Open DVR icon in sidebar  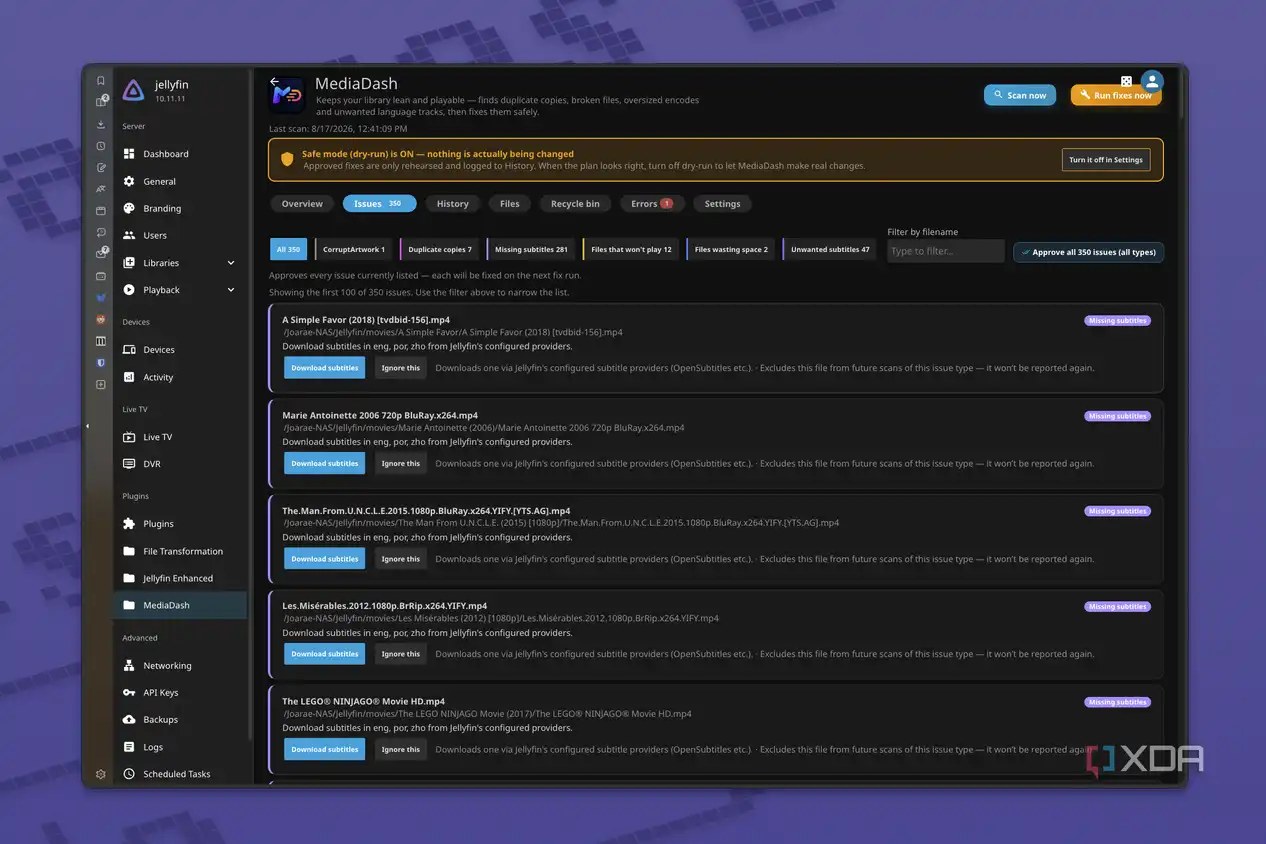(x=129, y=464)
